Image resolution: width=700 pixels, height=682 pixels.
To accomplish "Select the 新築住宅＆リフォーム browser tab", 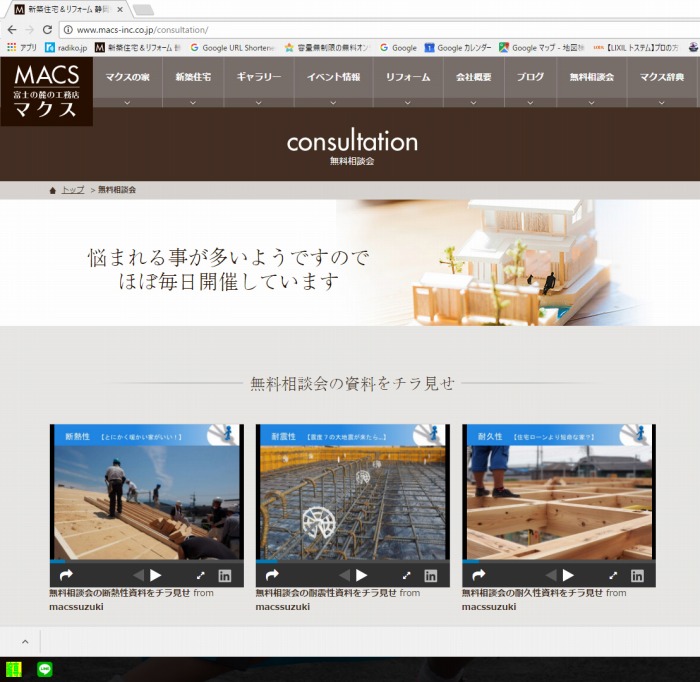I will 67,9.
